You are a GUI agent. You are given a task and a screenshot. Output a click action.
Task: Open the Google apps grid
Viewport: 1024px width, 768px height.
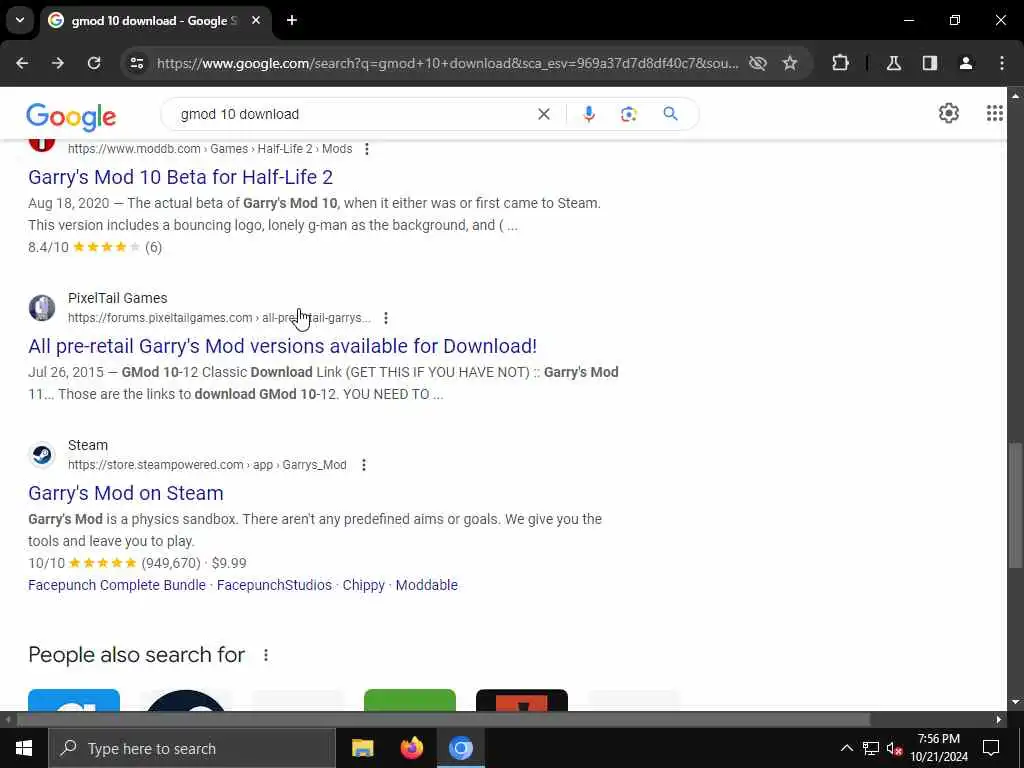[995, 113]
